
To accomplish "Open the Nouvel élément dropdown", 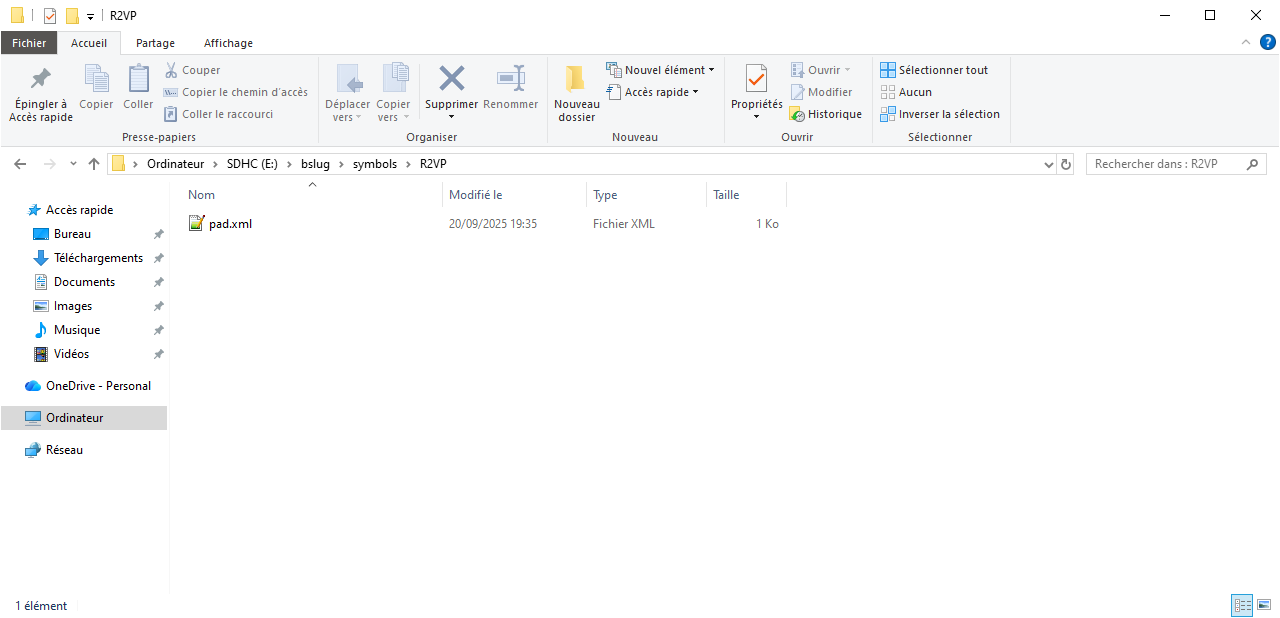I will 661,70.
